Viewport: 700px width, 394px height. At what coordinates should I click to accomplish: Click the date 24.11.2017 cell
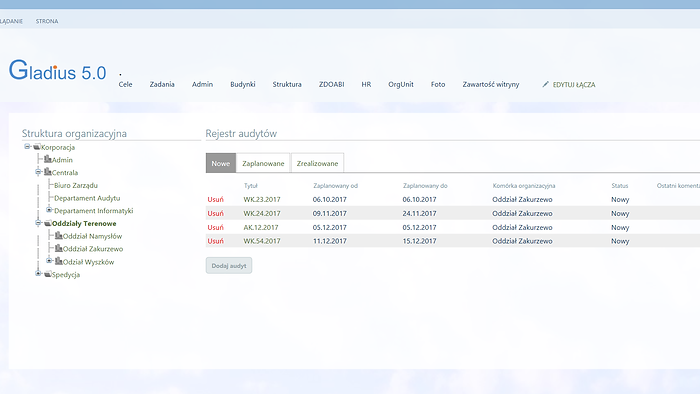coord(419,213)
